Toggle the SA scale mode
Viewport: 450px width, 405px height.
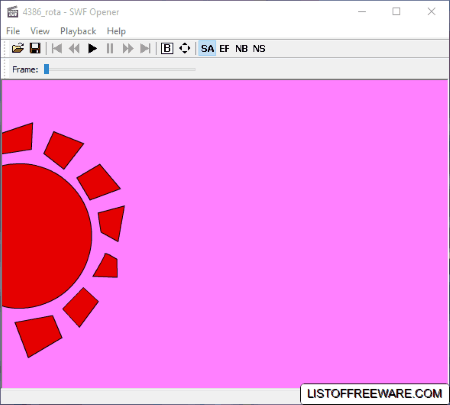pyautogui.click(x=207, y=49)
